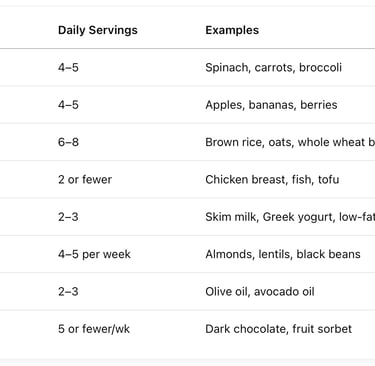Select the 5 or fewer/wk cell
Viewport: 375px width, 366px height.
94,329
